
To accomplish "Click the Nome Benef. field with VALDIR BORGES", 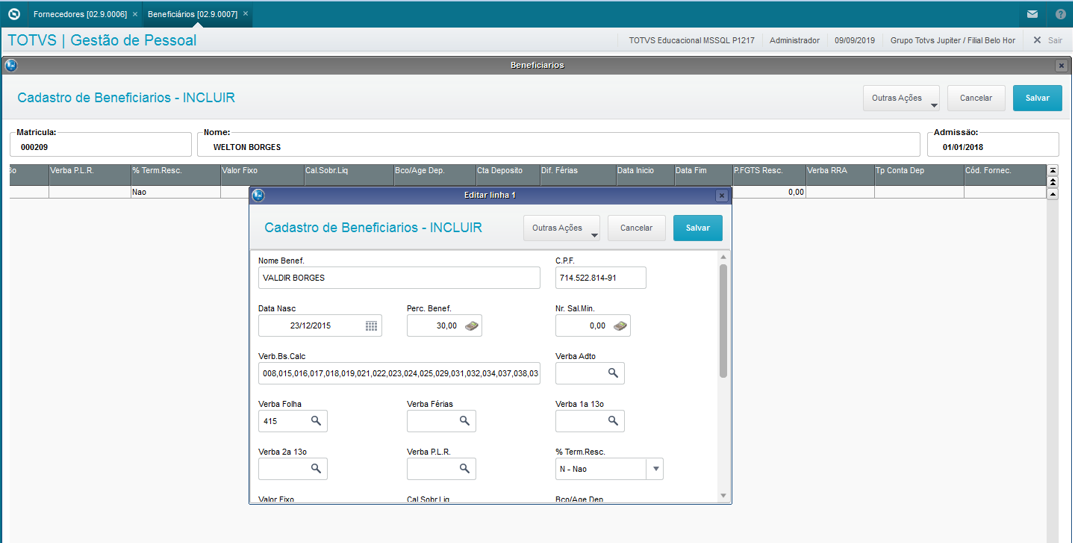I will tap(399, 278).
